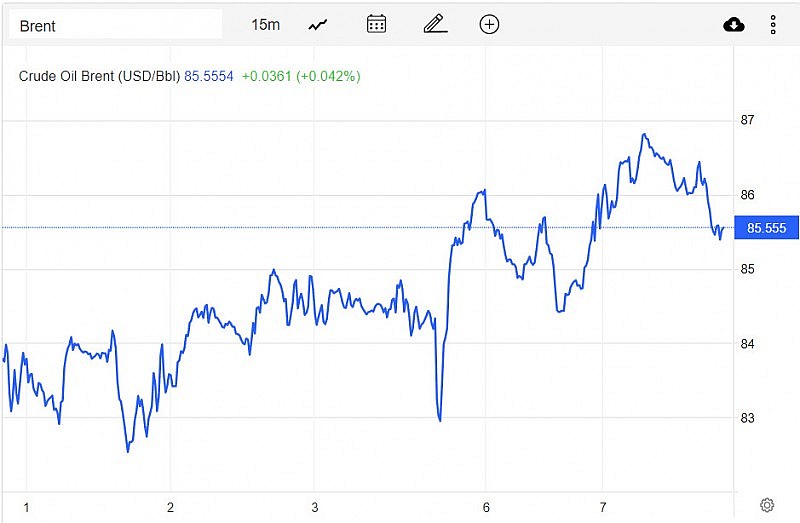Open the 15m interval dropdown

[x=266, y=24]
